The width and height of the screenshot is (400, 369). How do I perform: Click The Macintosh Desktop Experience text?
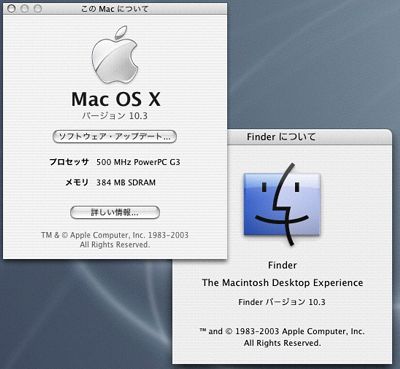282,283
